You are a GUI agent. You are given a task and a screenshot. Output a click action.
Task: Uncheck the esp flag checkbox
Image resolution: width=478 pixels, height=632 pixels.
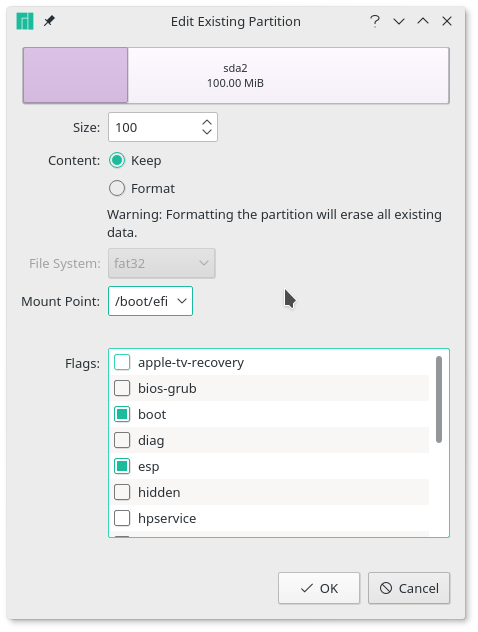pyautogui.click(x=122, y=466)
